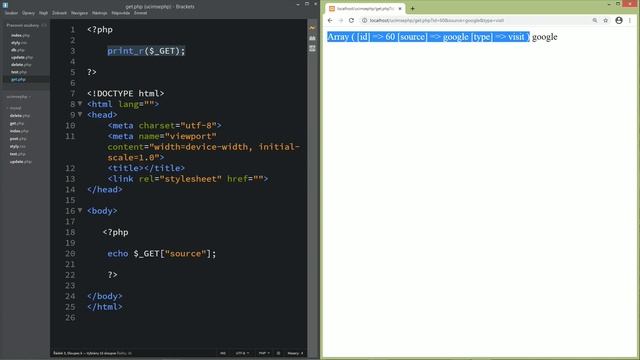Collapse the head tag fold arrow line 9

[x=80, y=114]
